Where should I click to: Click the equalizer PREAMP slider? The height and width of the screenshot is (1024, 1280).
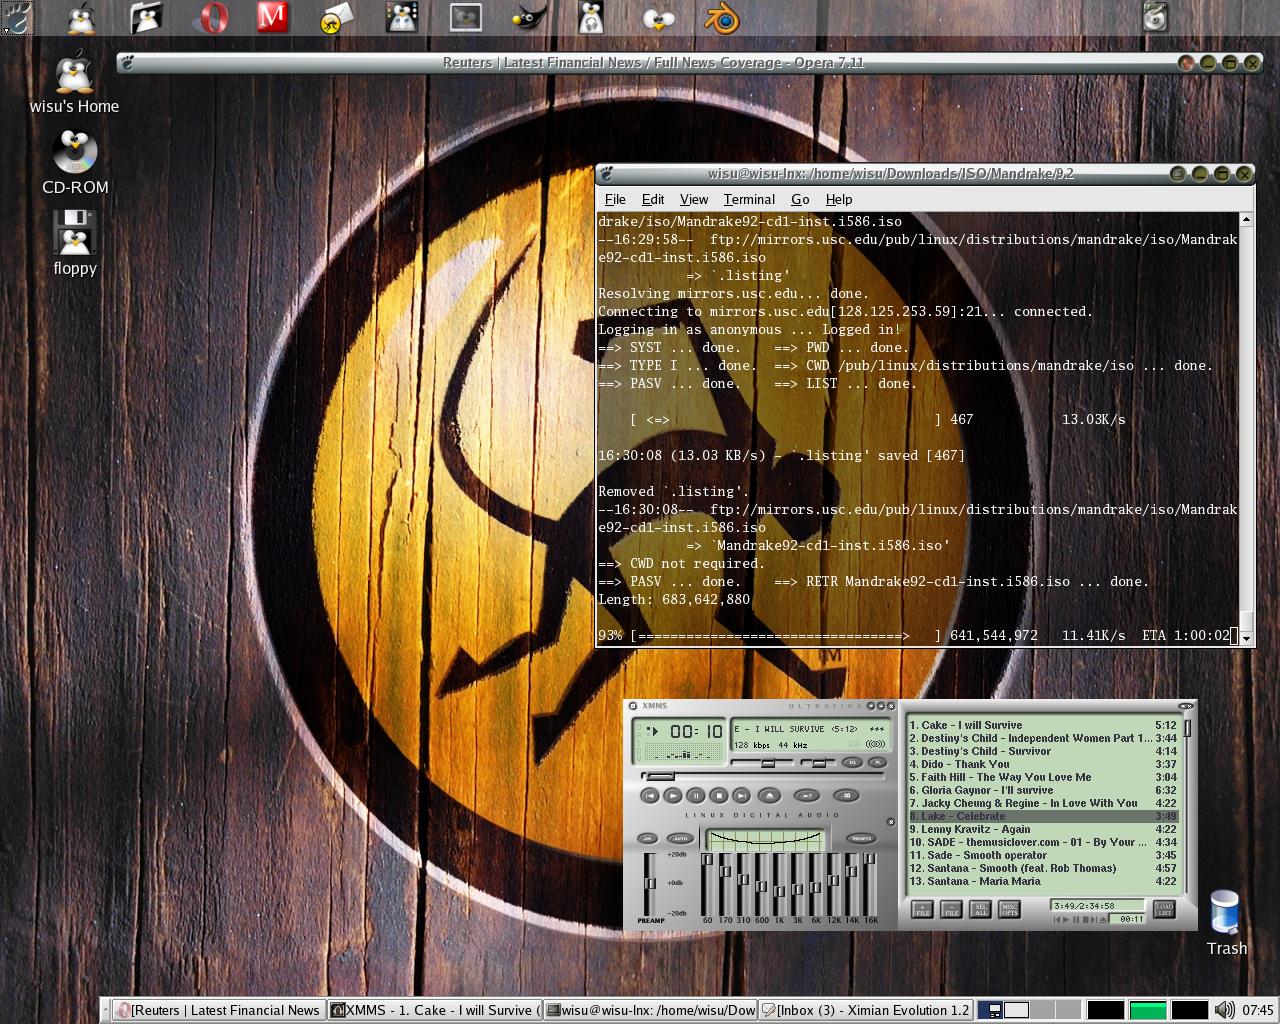(x=650, y=884)
